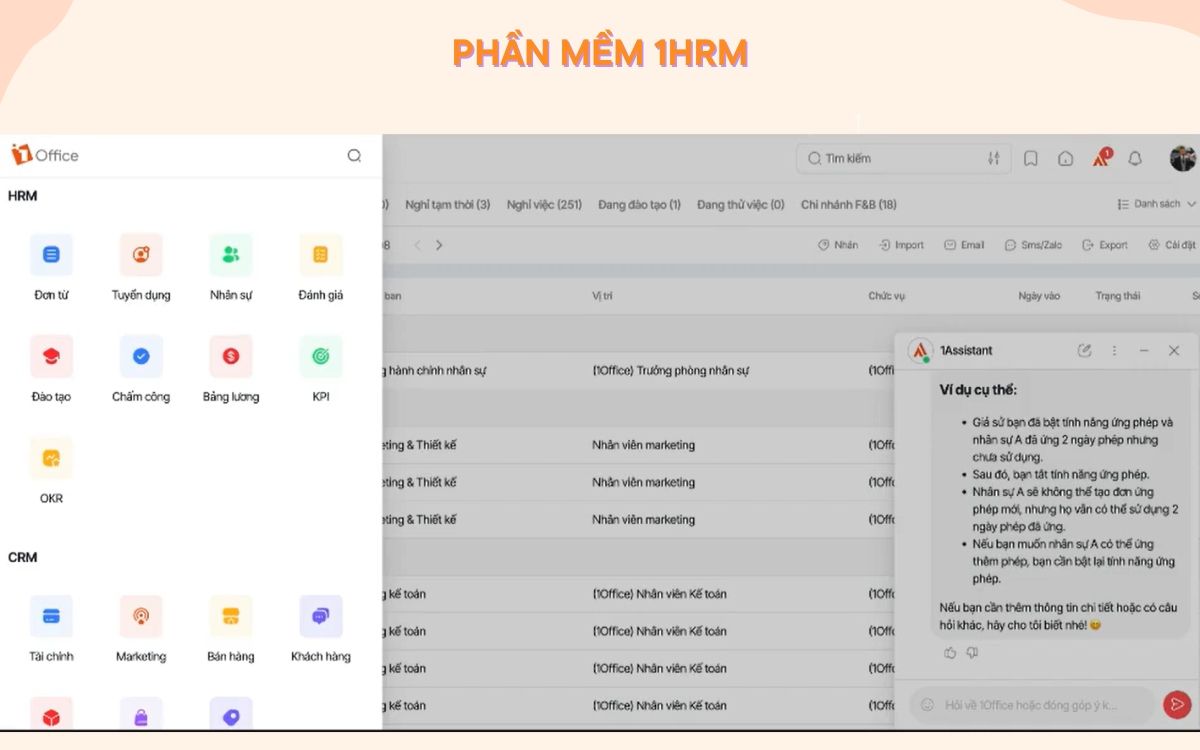
Task: Select the Nghỉ việc (251) tab
Action: pyautogui.click(x=544, y=204)
